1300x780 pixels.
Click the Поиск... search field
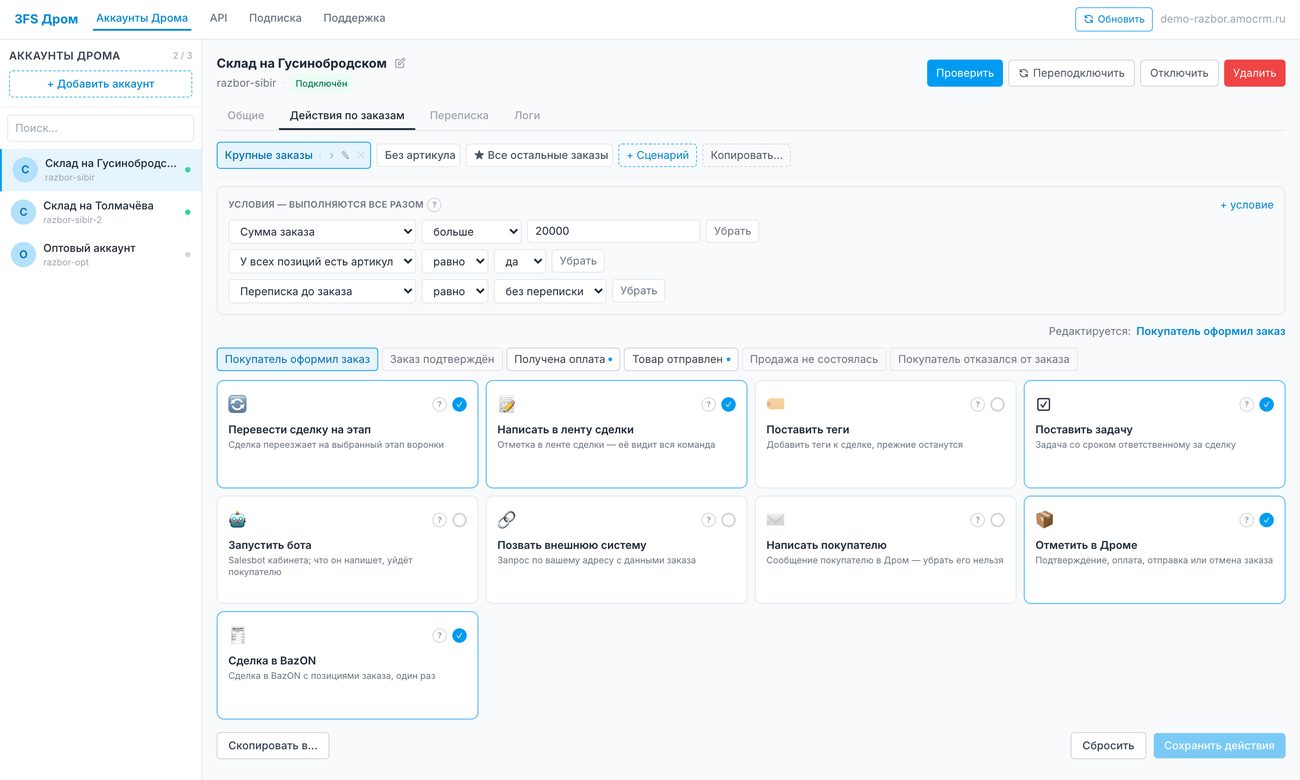[x=101, y=128]
